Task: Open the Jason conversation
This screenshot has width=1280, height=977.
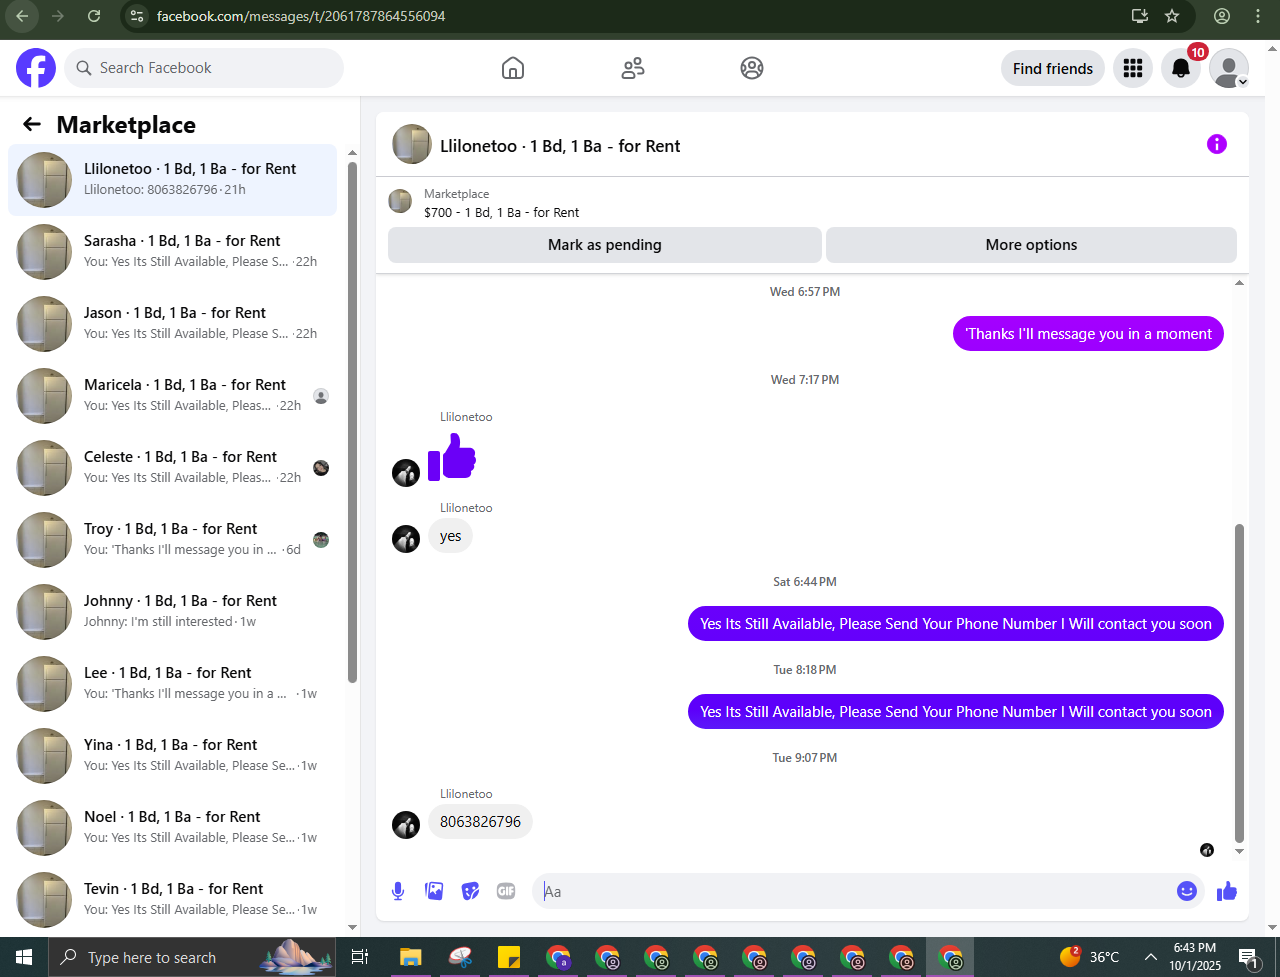Action: (172, 324)
